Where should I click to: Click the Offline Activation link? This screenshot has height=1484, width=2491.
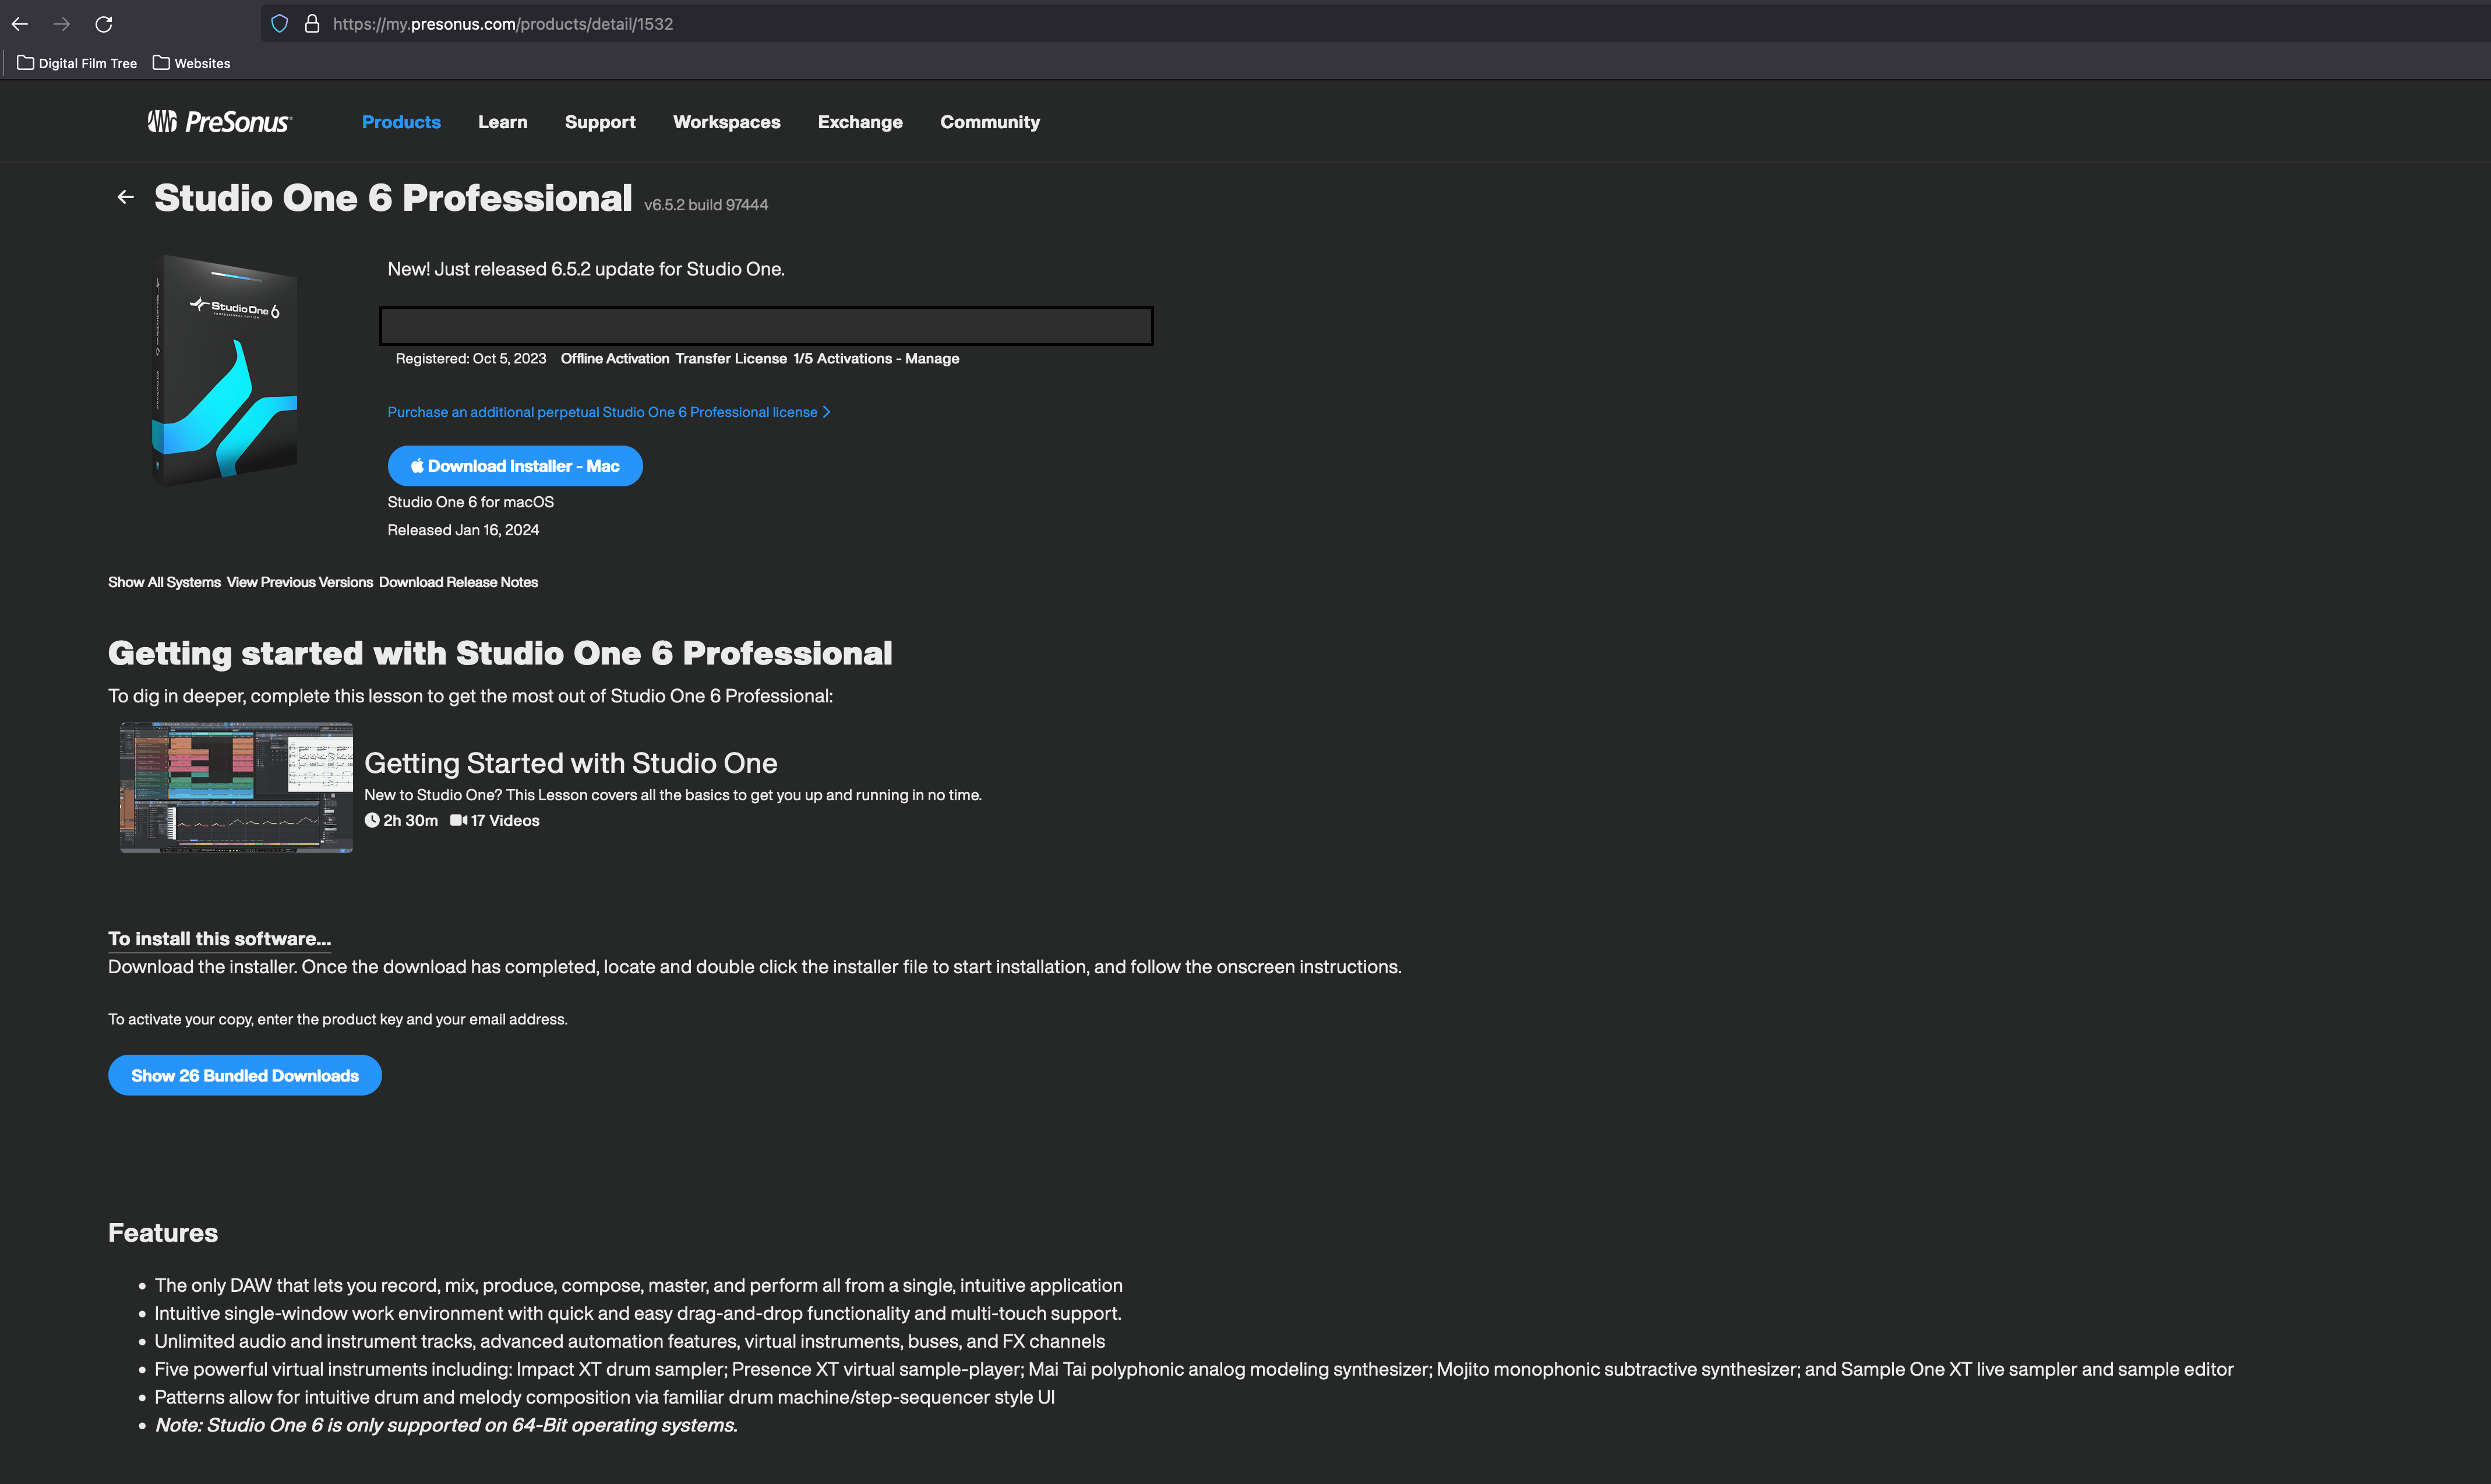pyautogui.click(x=615, y=359)
